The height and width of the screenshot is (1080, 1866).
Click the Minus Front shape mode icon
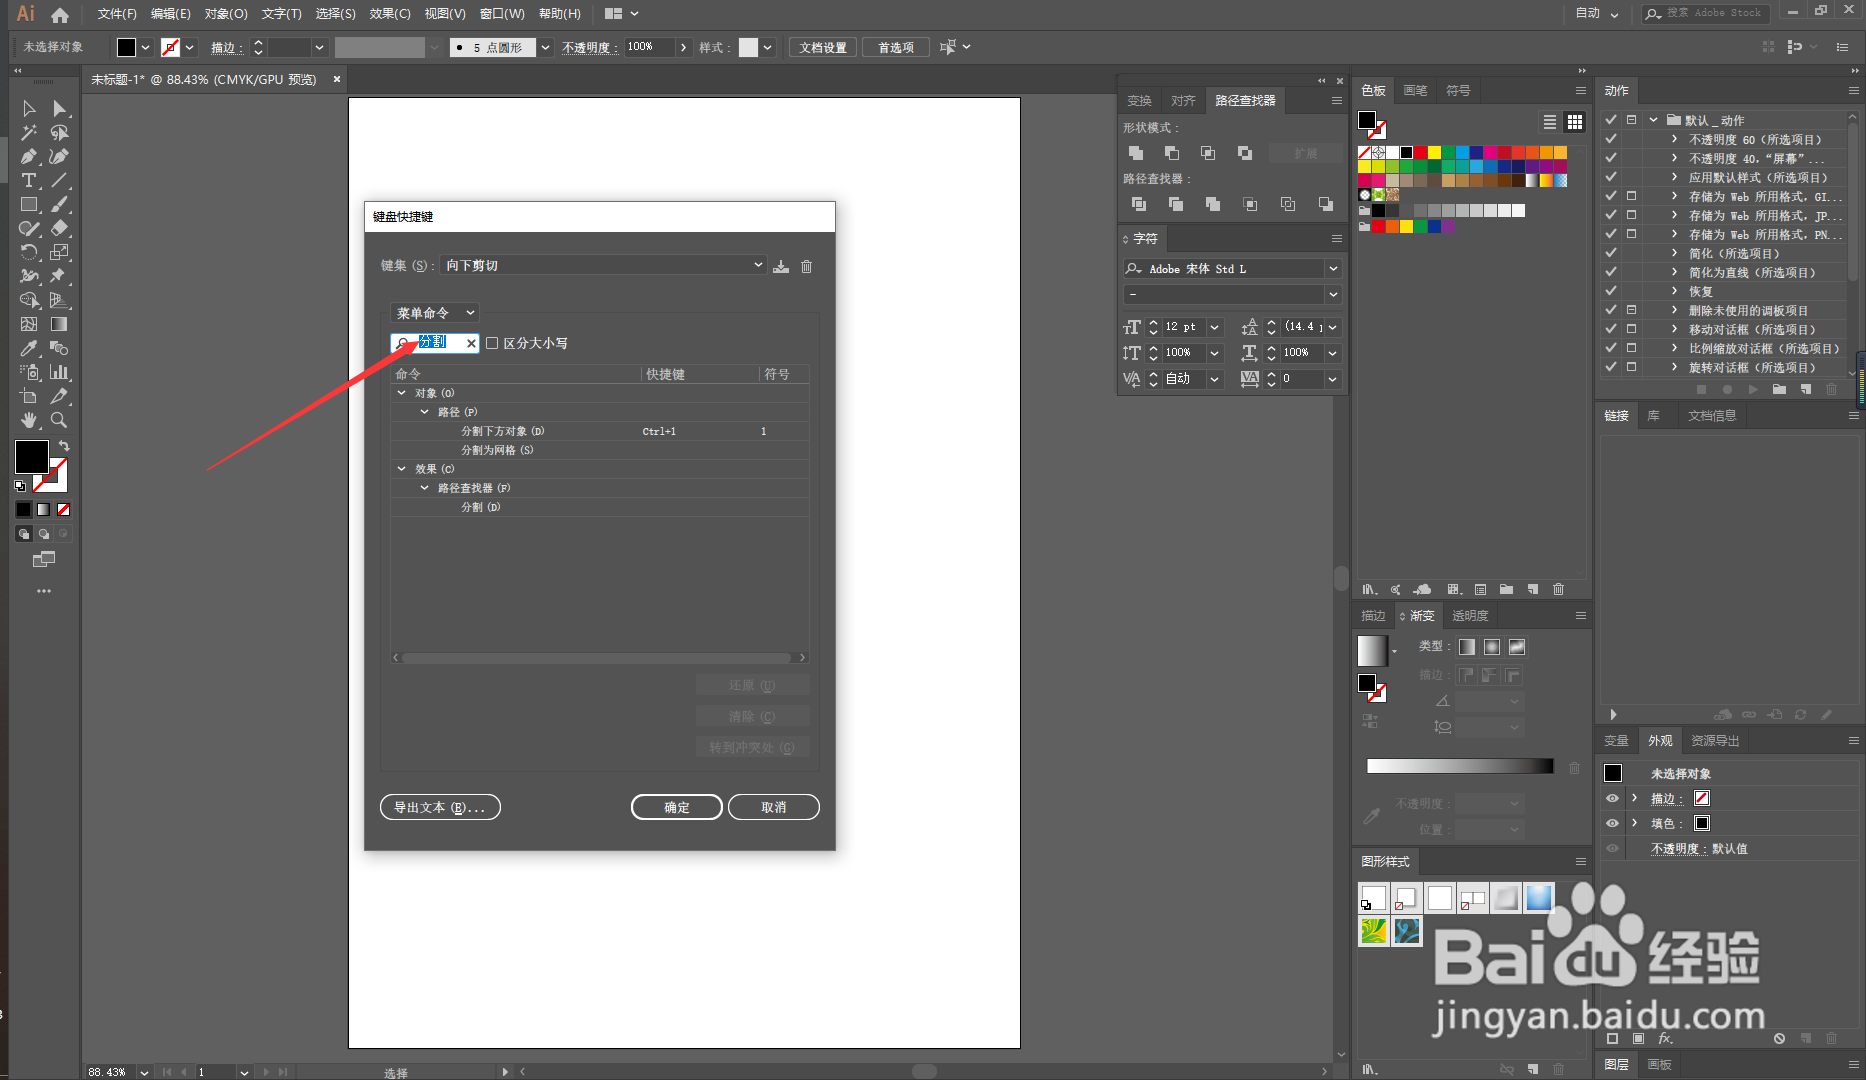[x=1172, y=153]
